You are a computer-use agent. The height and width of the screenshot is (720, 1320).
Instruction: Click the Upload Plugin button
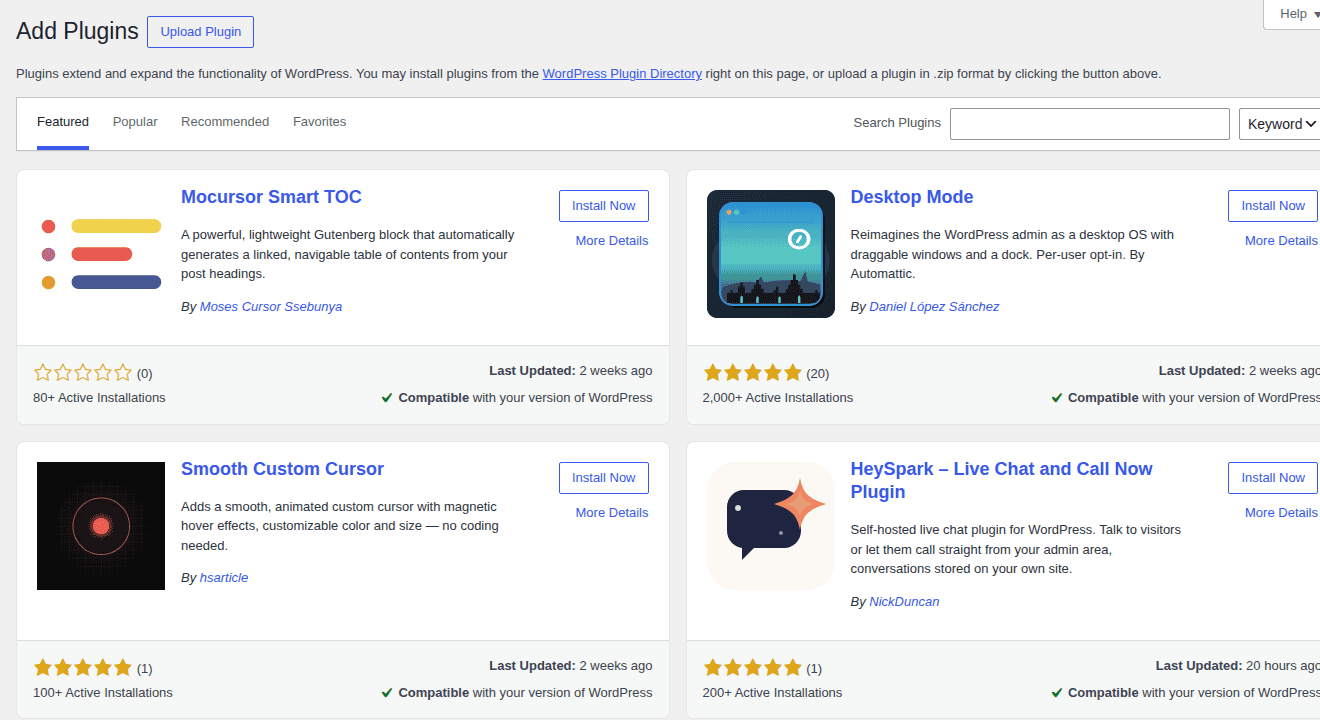click(x=201, y=32)
